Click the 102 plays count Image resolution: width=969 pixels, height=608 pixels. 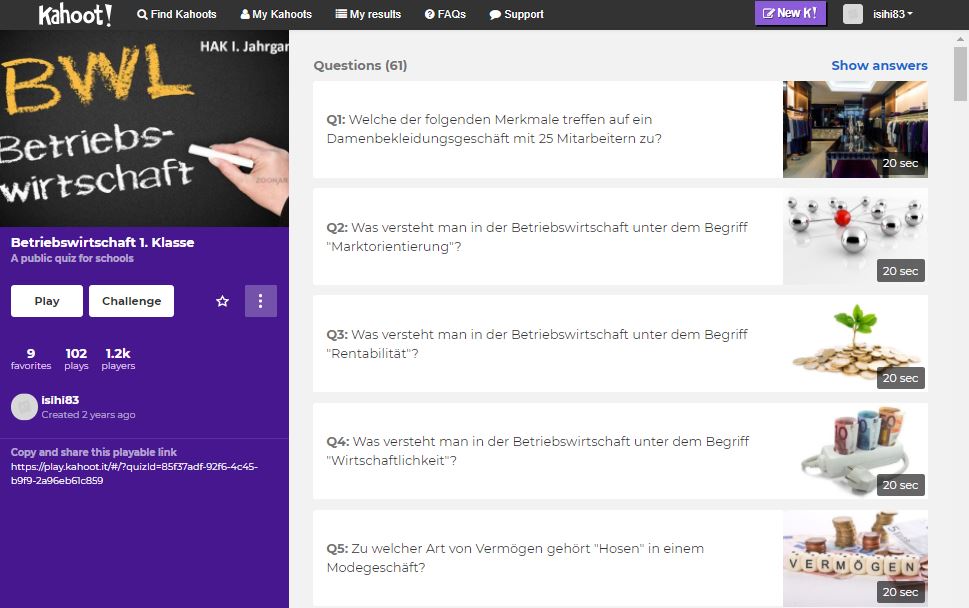pos(76,358)
